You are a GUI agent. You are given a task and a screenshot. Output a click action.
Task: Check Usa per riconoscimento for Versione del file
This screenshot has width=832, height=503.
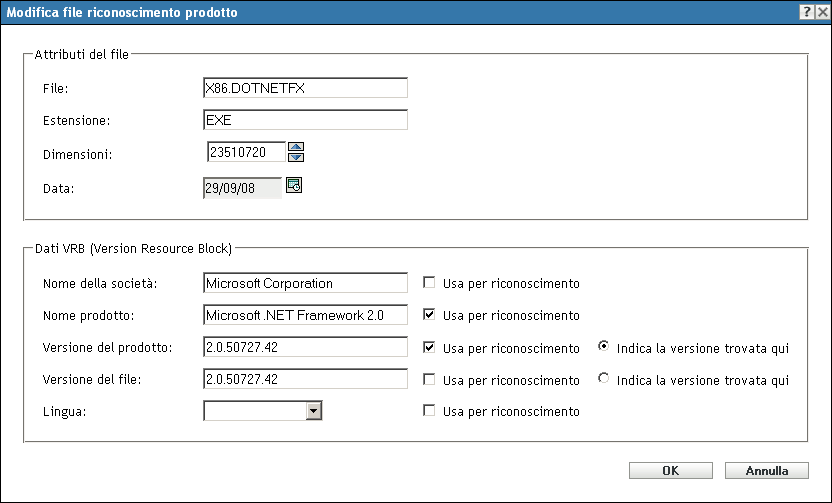429,380
